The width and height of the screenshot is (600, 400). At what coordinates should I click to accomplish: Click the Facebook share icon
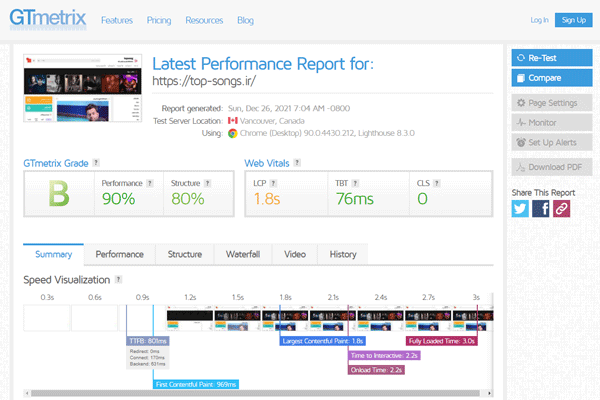pyautogui.click(x=541, y=208)
